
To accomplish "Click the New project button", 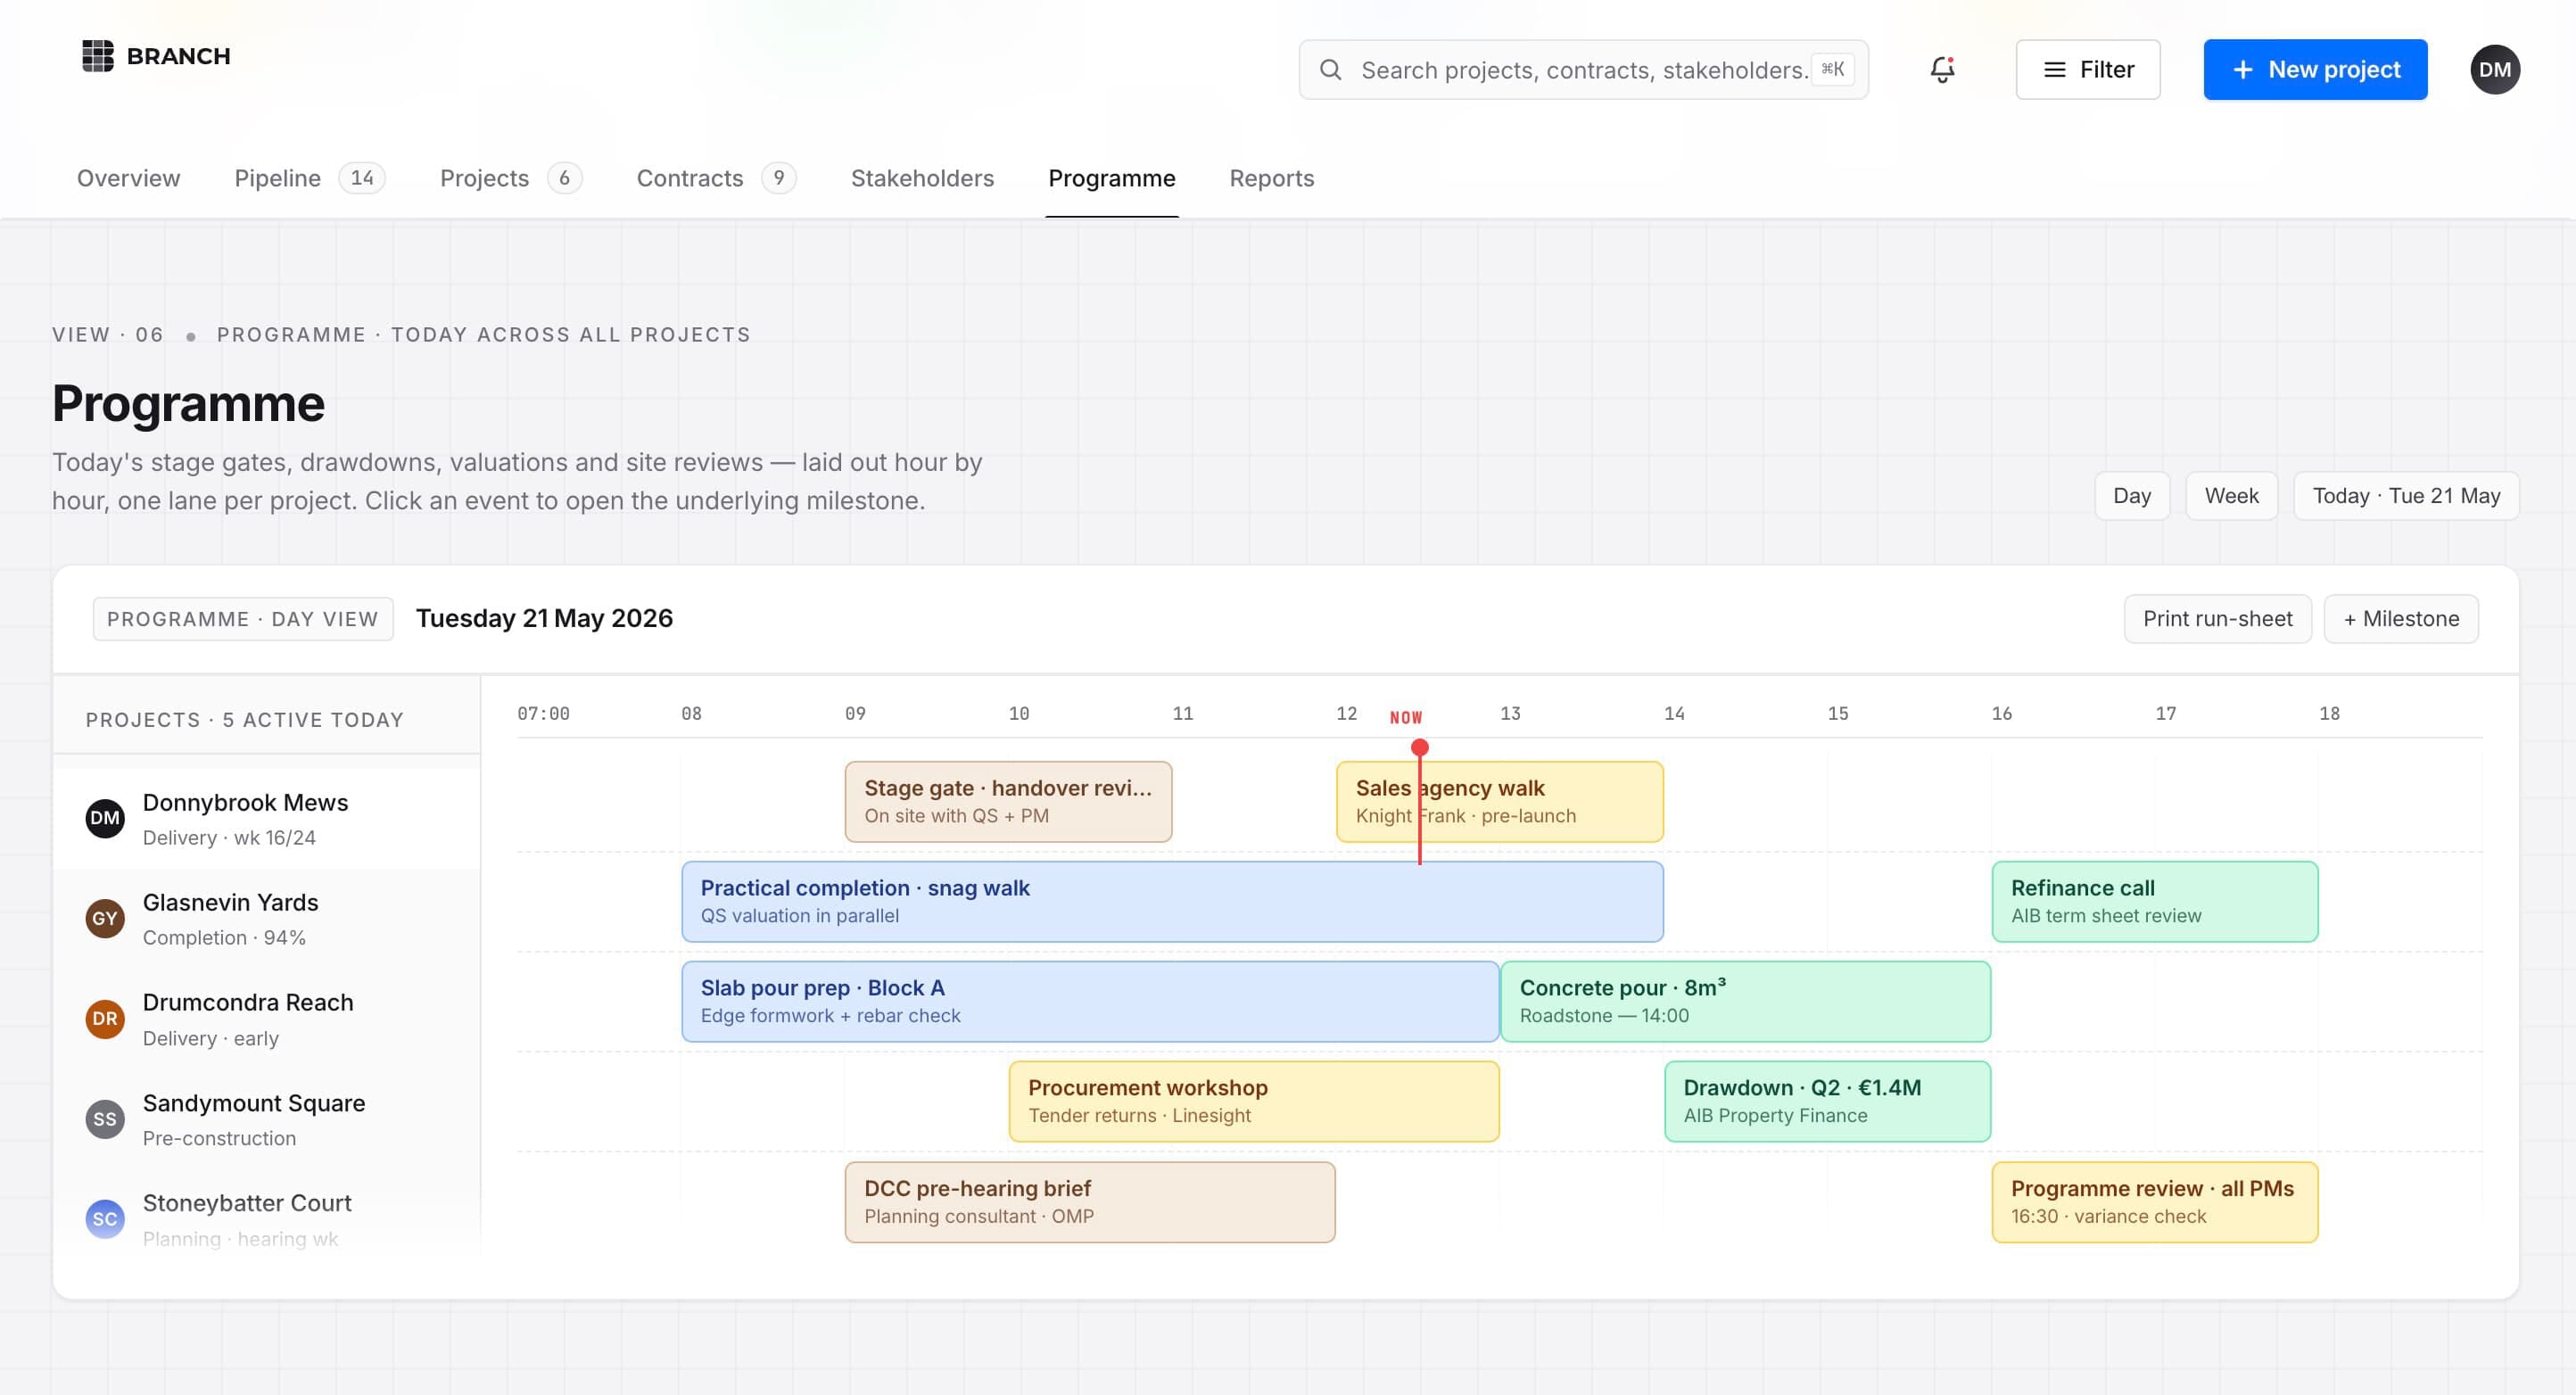I will pyautogui.click(x=2315, y=70).
